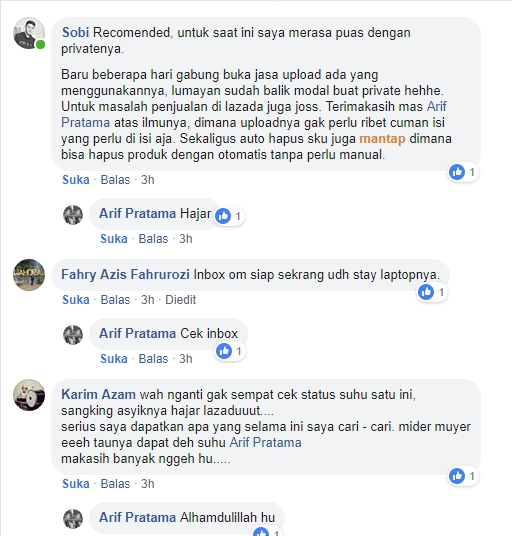Open the like reaction on Karim Azam's comment
The image size is (512, 536).
[x=463, y=476]
